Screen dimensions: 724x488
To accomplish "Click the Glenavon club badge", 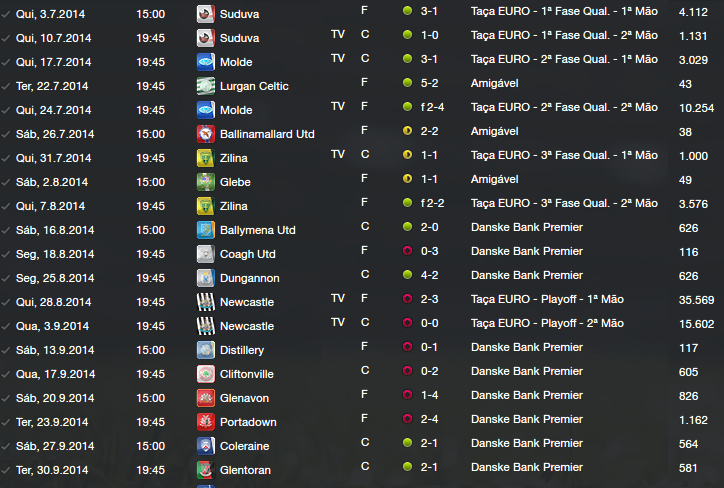I will tap(205, 398).
